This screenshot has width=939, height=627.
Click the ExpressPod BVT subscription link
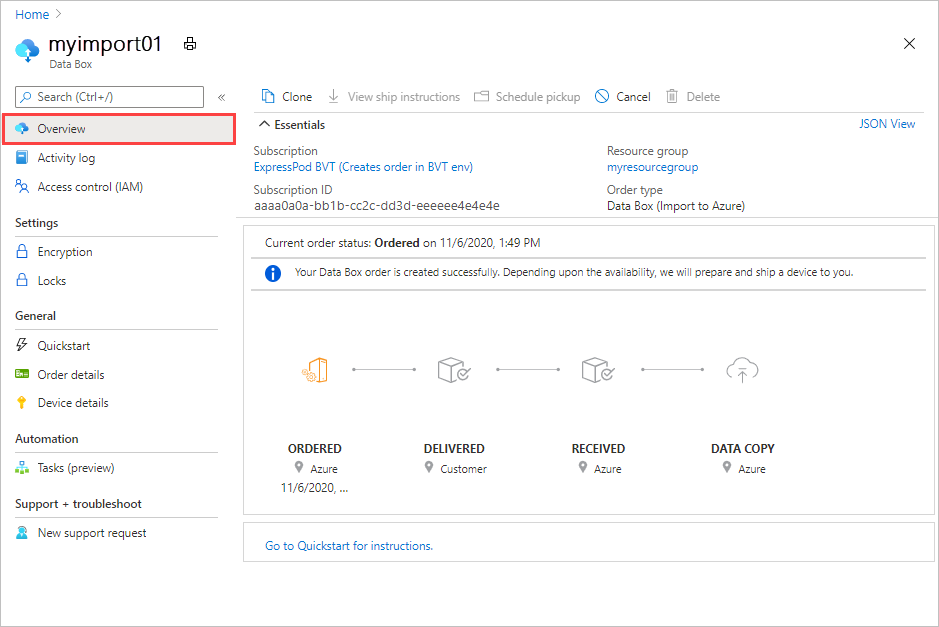pyautogui.click(x=363, y=167)
